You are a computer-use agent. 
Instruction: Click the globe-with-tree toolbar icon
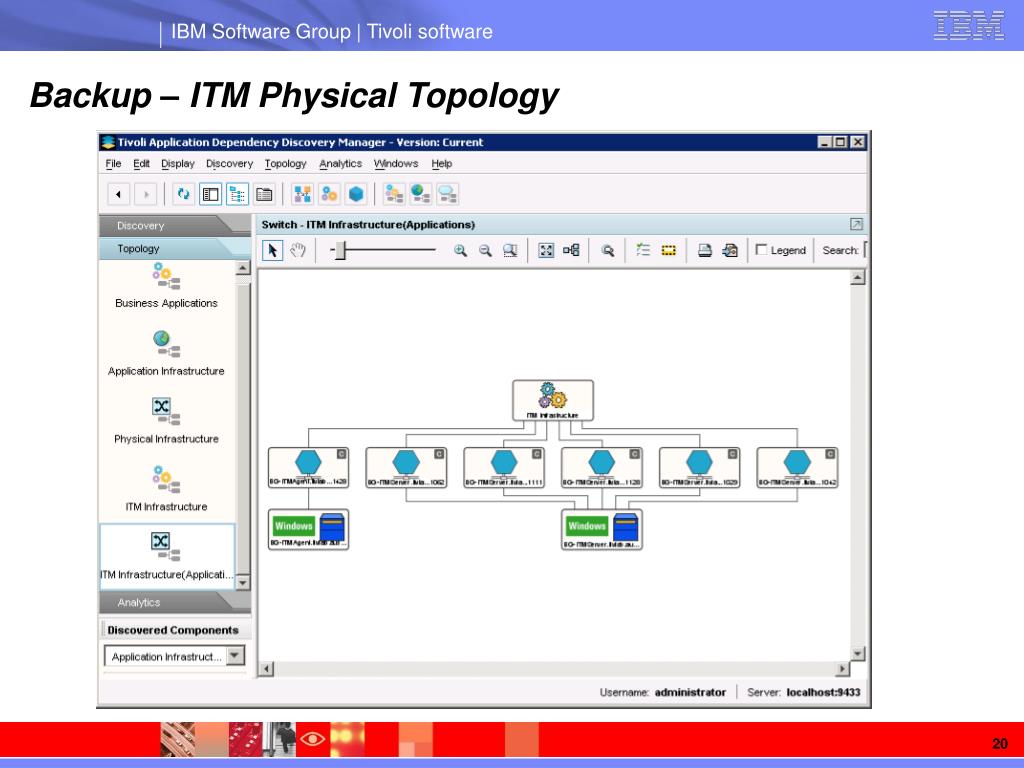[421, 194]
